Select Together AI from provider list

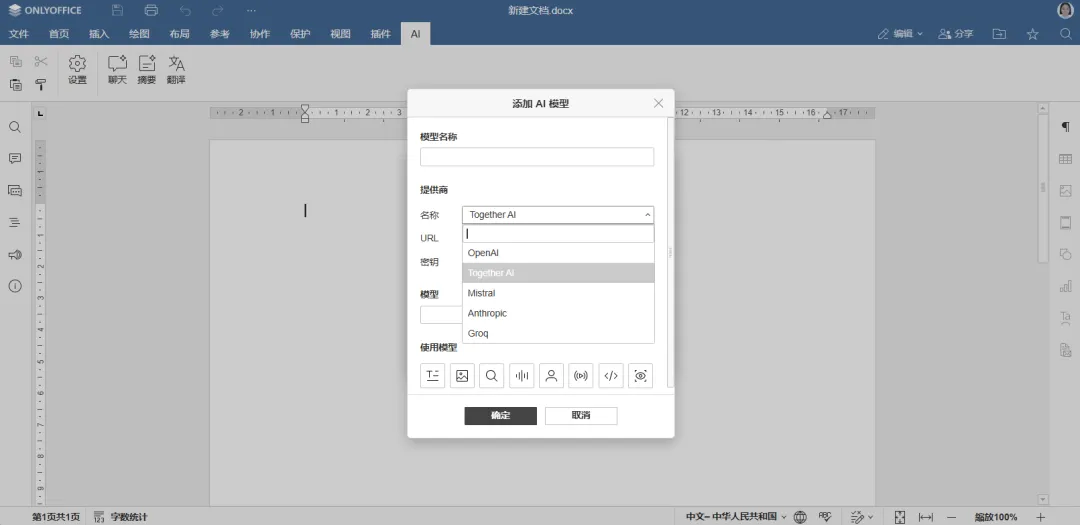[x=558, y=273]
